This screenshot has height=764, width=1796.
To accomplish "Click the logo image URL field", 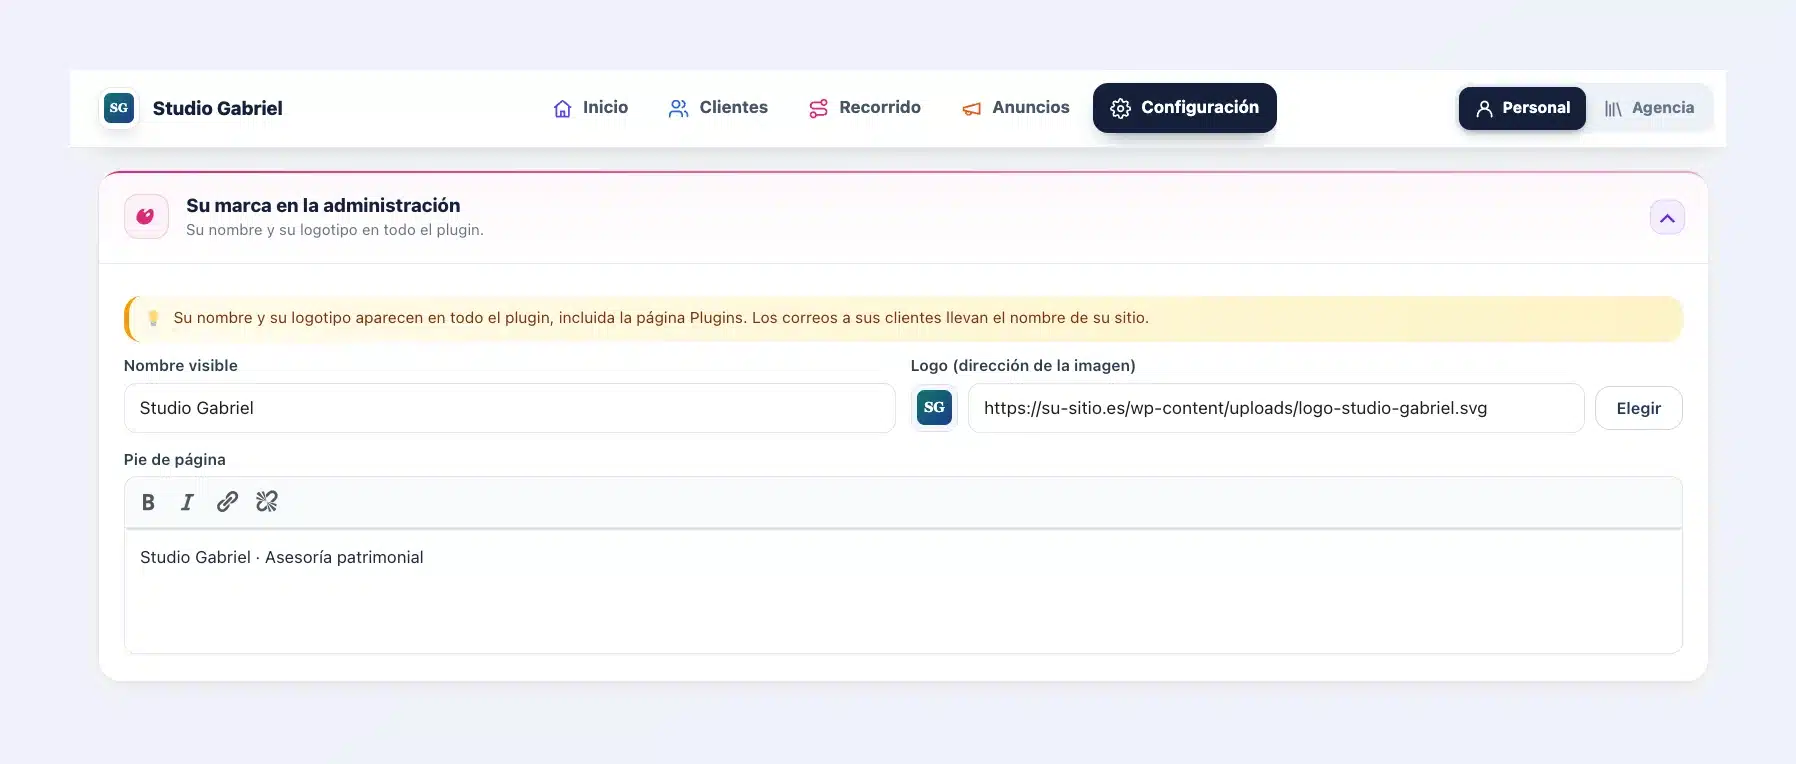I will [1276, 408].
